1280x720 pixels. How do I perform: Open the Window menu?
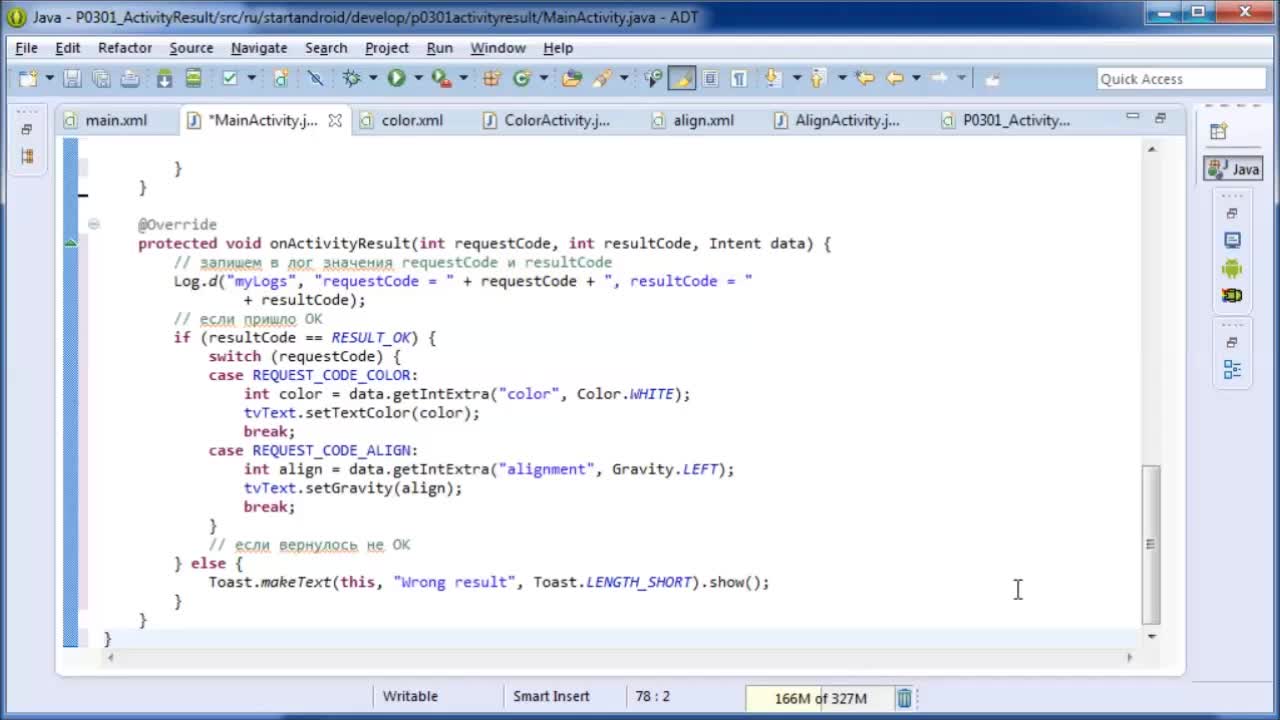tap(498, 48)
